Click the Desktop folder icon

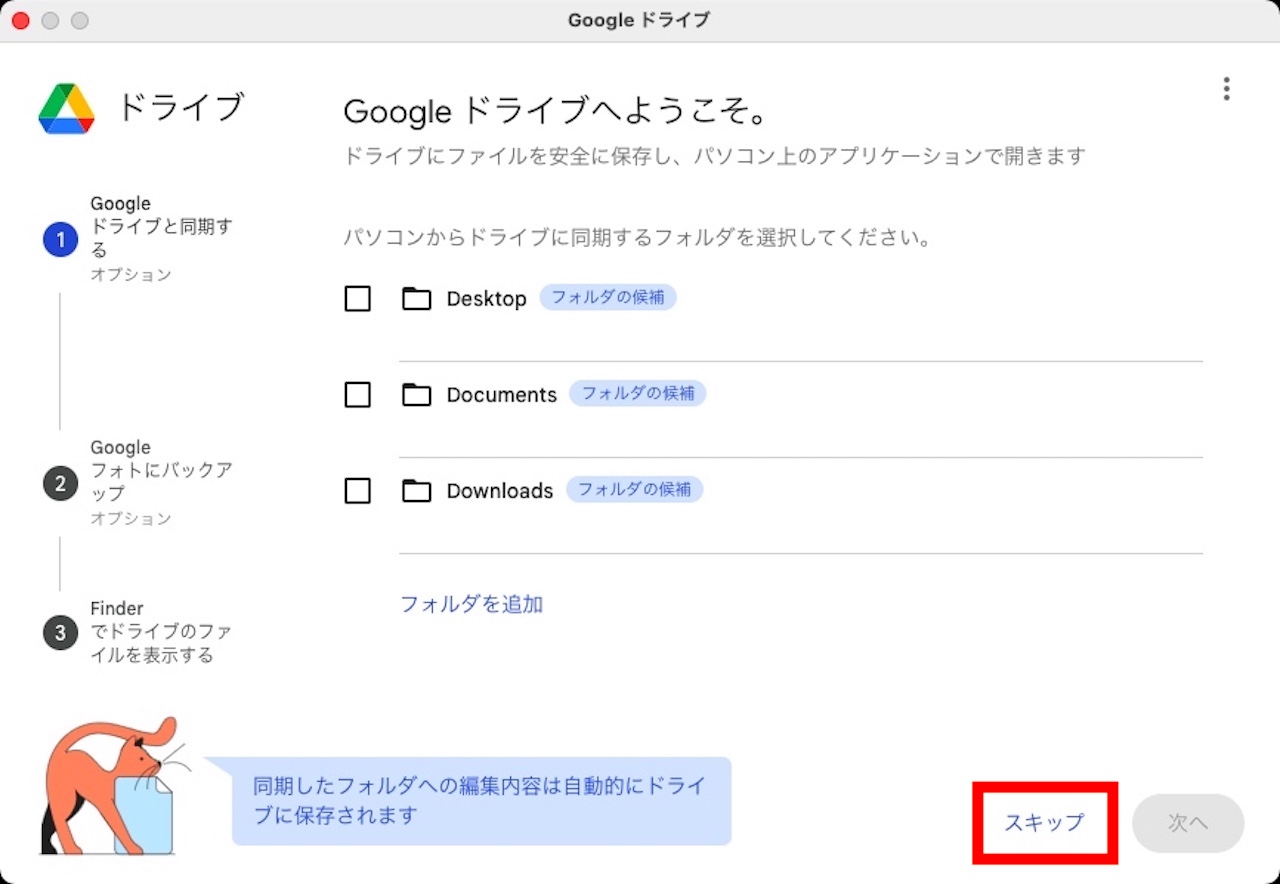click(x=416, y=299)
